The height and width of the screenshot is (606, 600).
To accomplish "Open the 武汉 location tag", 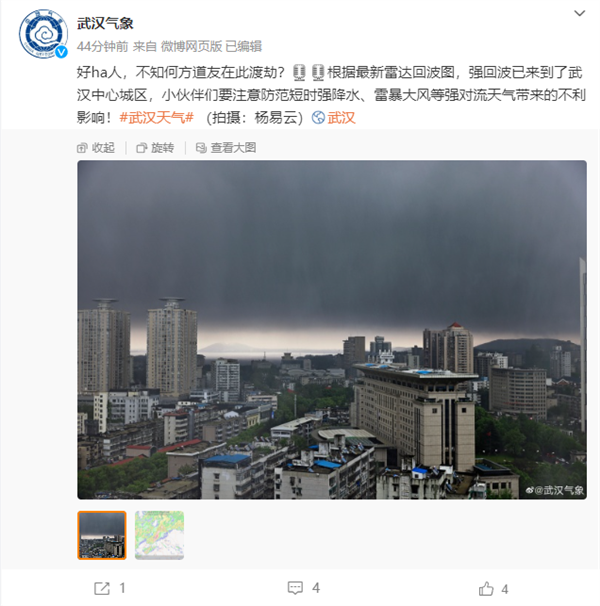I will (x=341, y=117).
